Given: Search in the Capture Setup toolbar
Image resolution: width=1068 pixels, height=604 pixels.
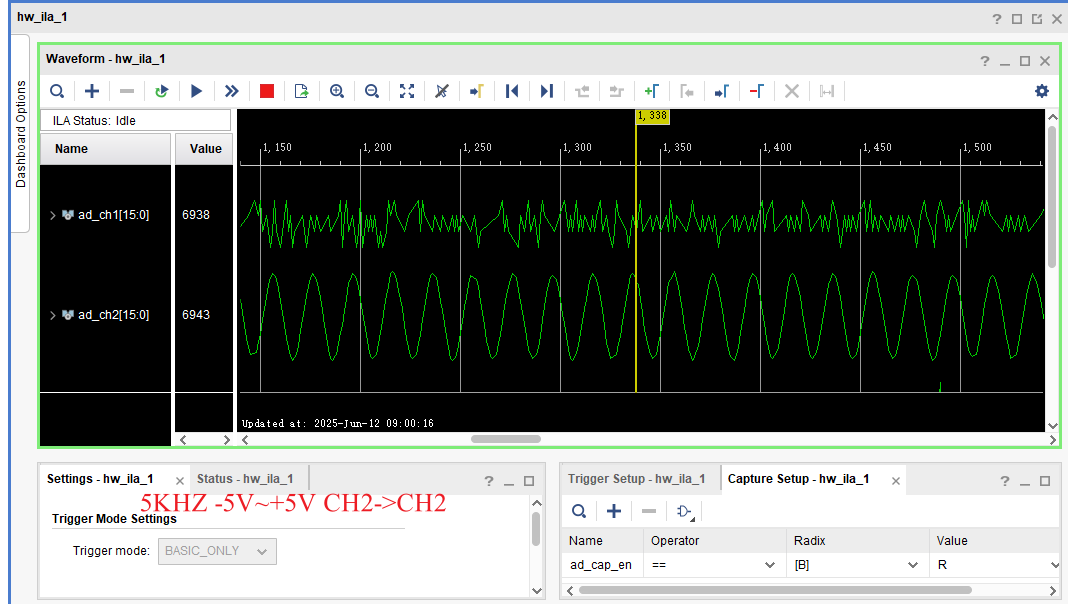Looking at the screenshot, I should tap(579, 511).
